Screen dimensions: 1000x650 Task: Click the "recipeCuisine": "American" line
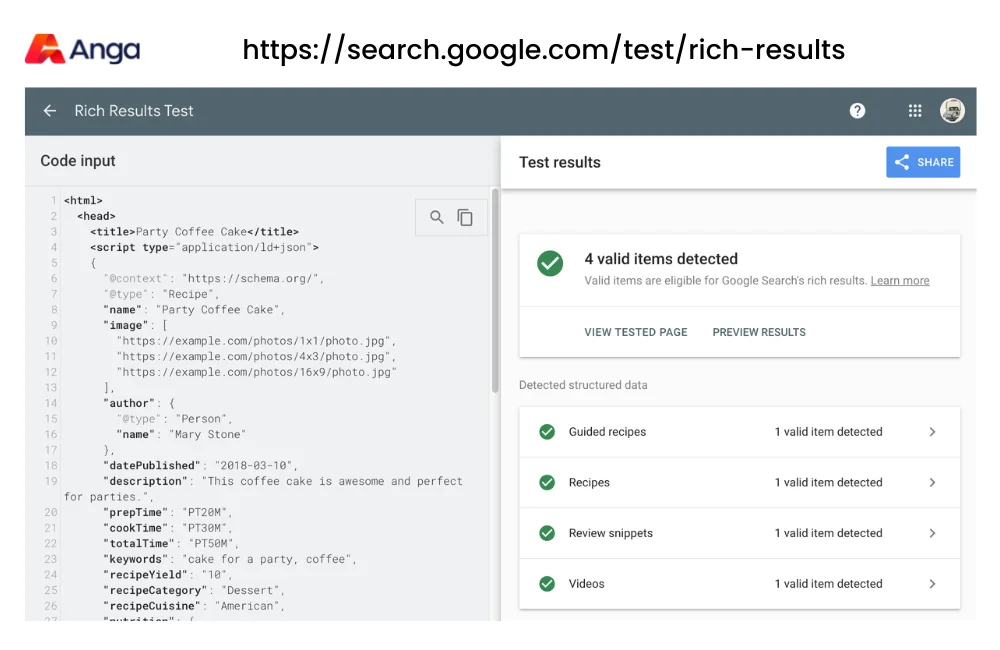194,606
